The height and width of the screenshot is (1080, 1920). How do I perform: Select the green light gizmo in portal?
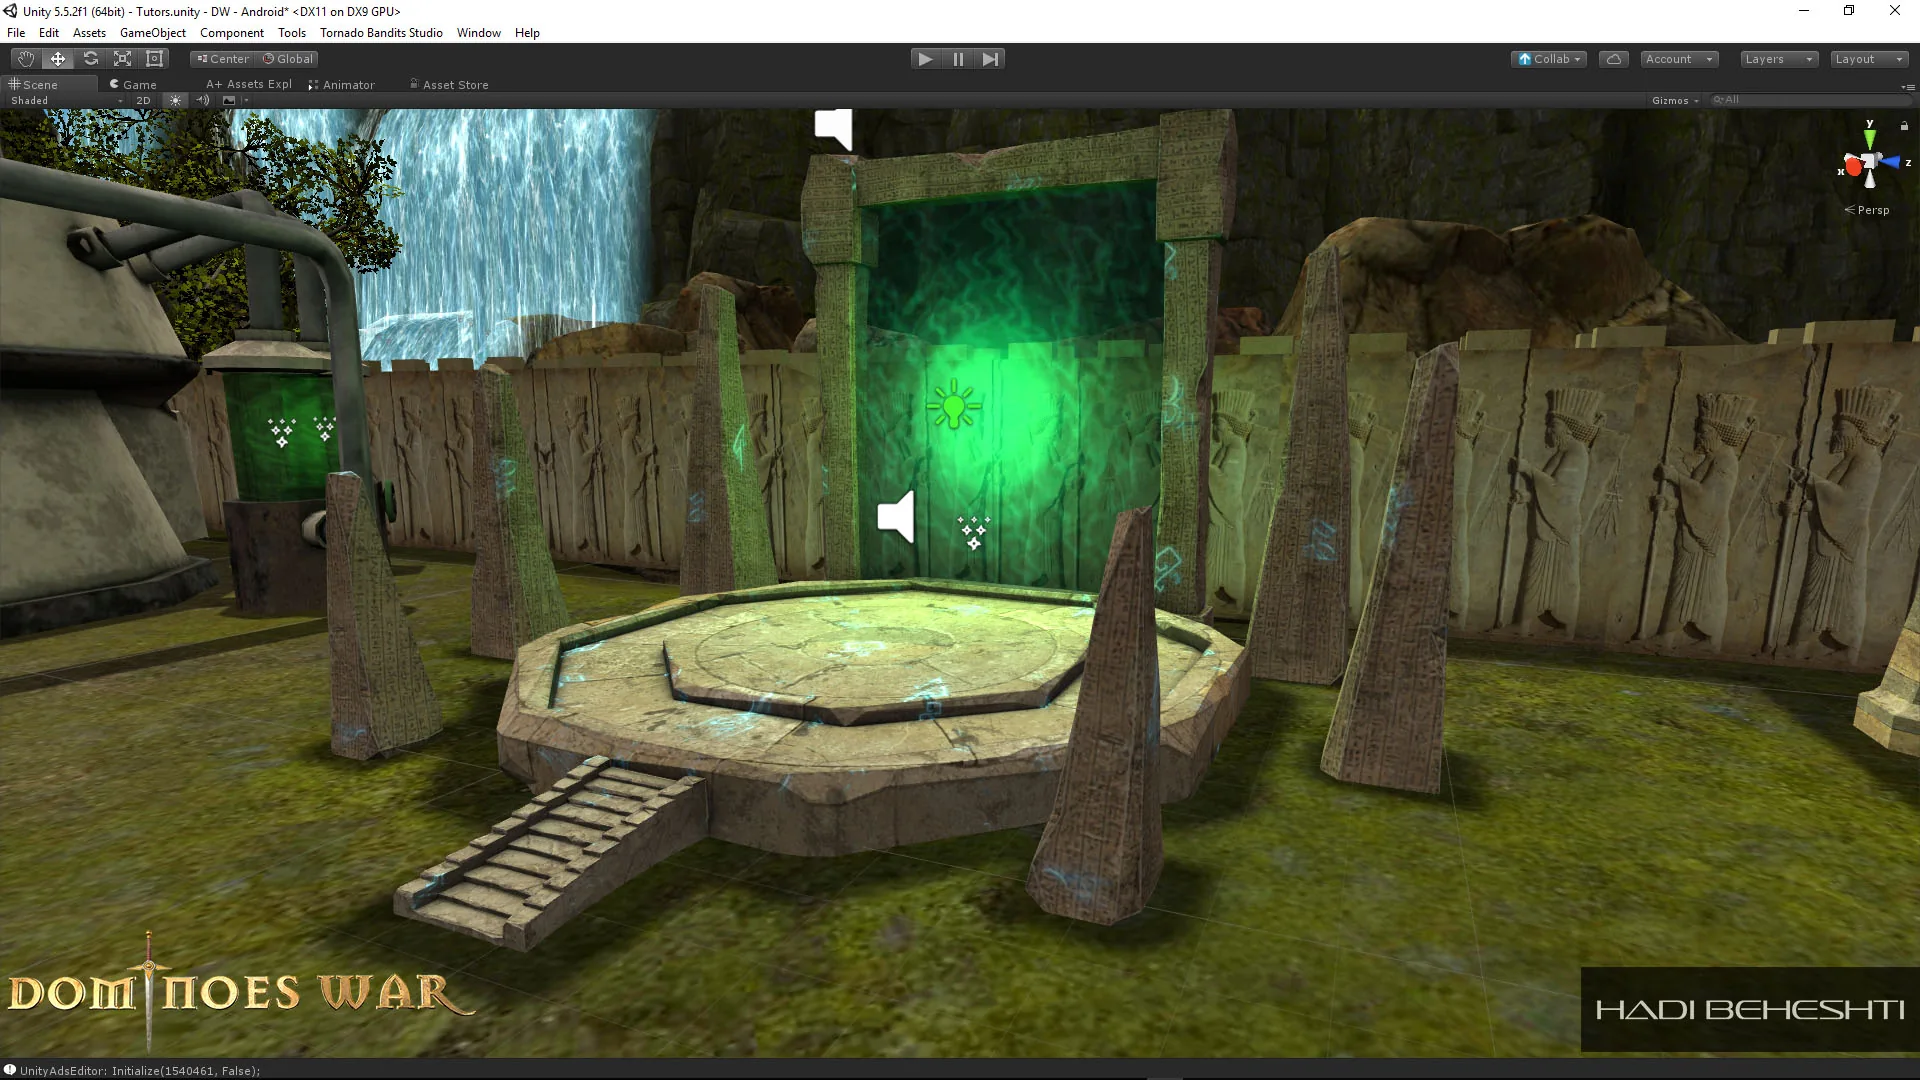coord(953,405)
